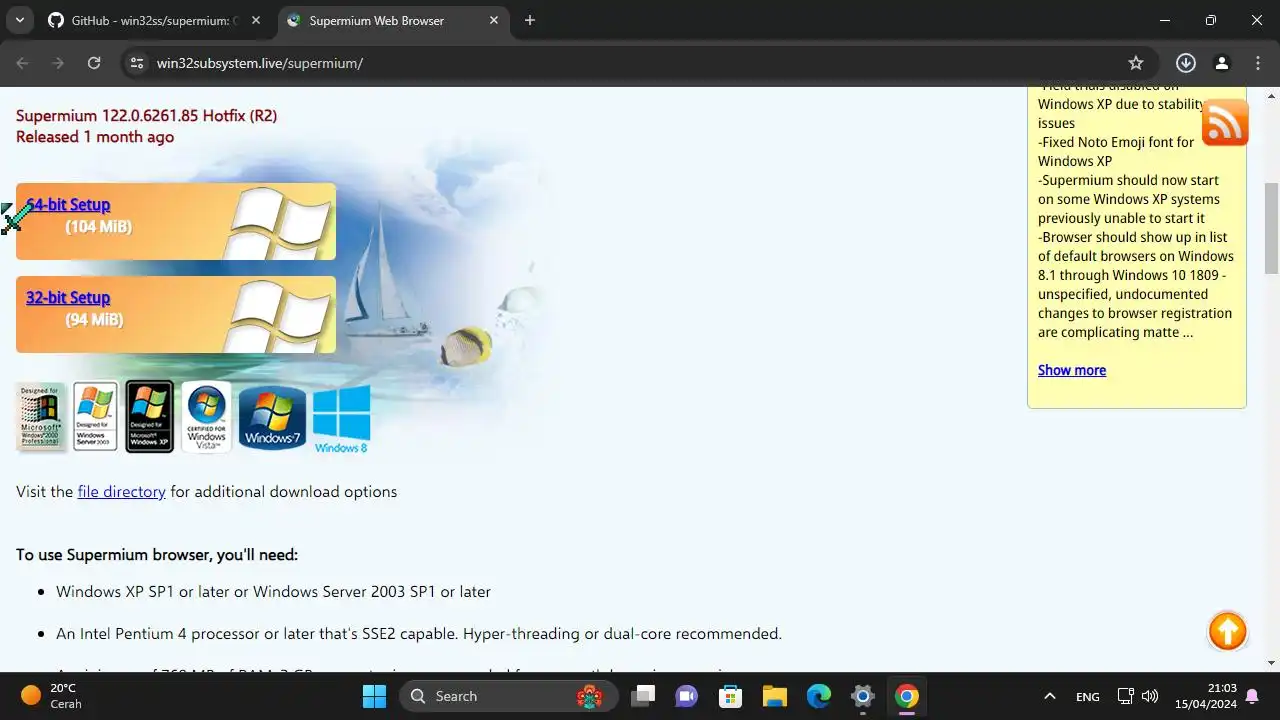This screenshot has height=720, width=1280.
Task: Open a new tab with the plus button
Action: [530, 21]
